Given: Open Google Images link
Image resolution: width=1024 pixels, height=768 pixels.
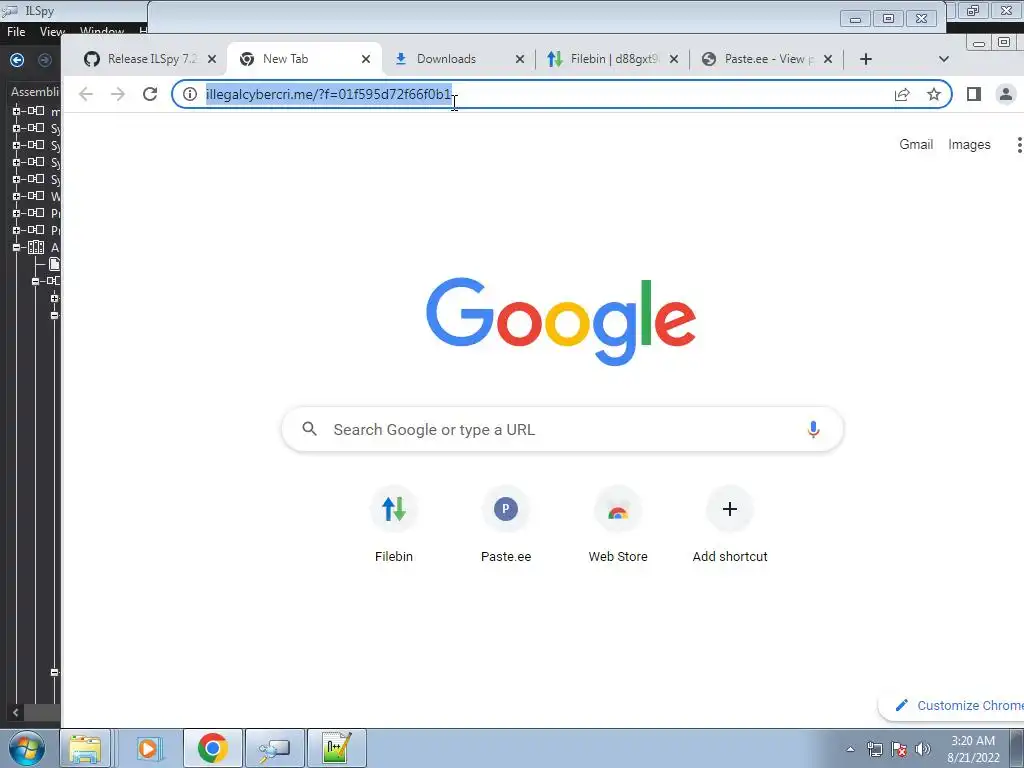Looking at the screenshot, I should click(x=969, y=144).
